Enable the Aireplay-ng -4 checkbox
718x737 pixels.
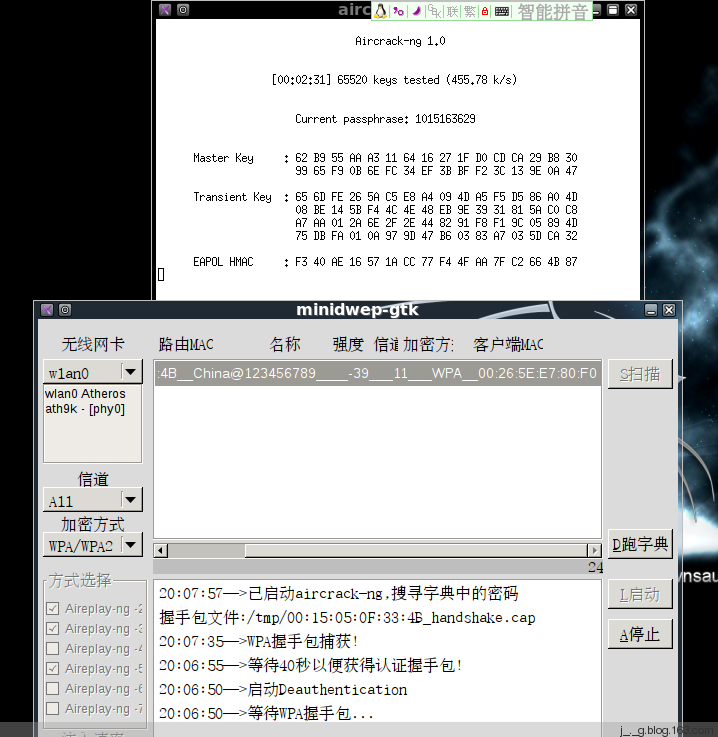tap(53, 649)
